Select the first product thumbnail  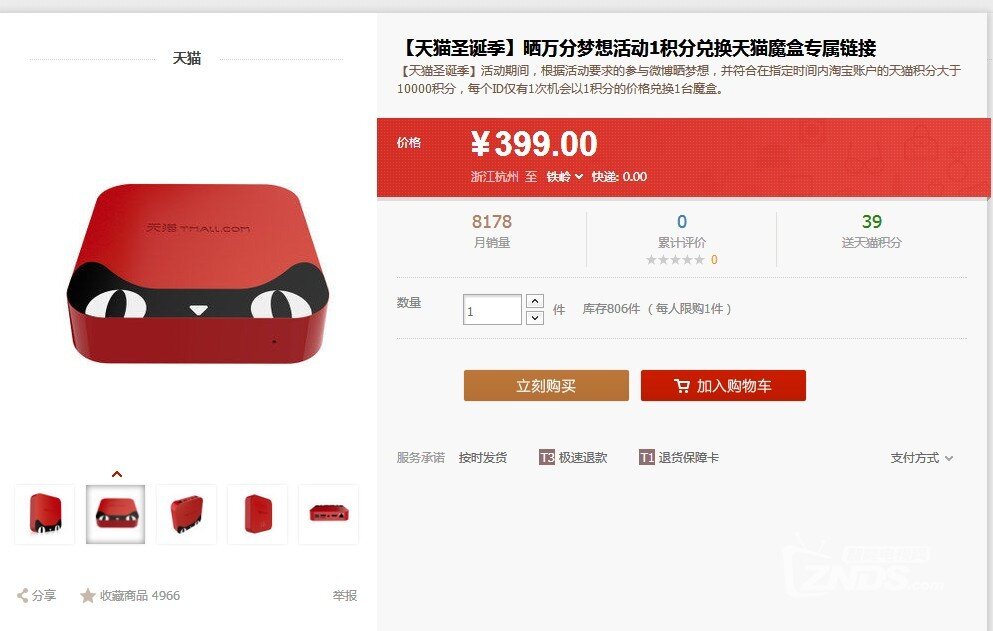coord(45,514)
